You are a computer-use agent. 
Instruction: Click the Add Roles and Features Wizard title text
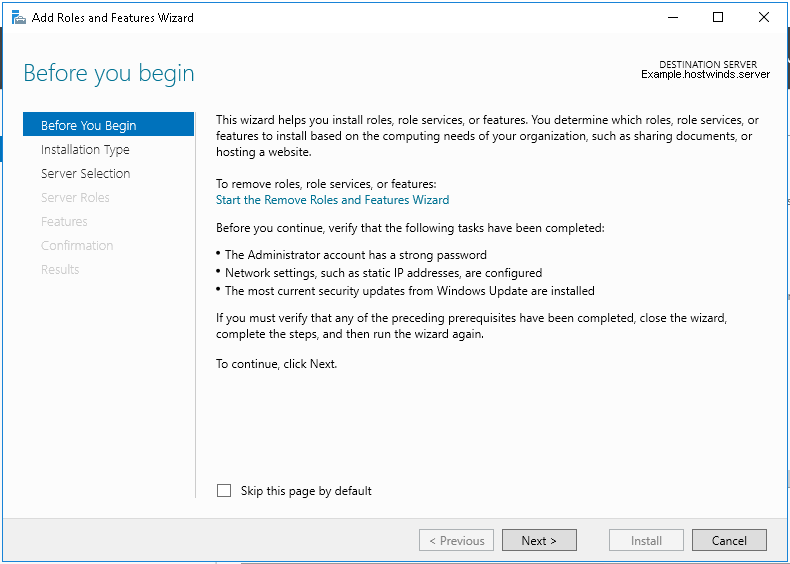(113, 18)
